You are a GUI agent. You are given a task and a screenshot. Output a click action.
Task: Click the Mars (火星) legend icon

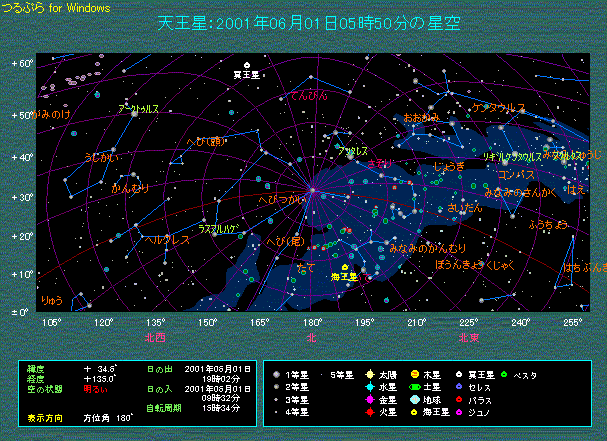(369, 411)
